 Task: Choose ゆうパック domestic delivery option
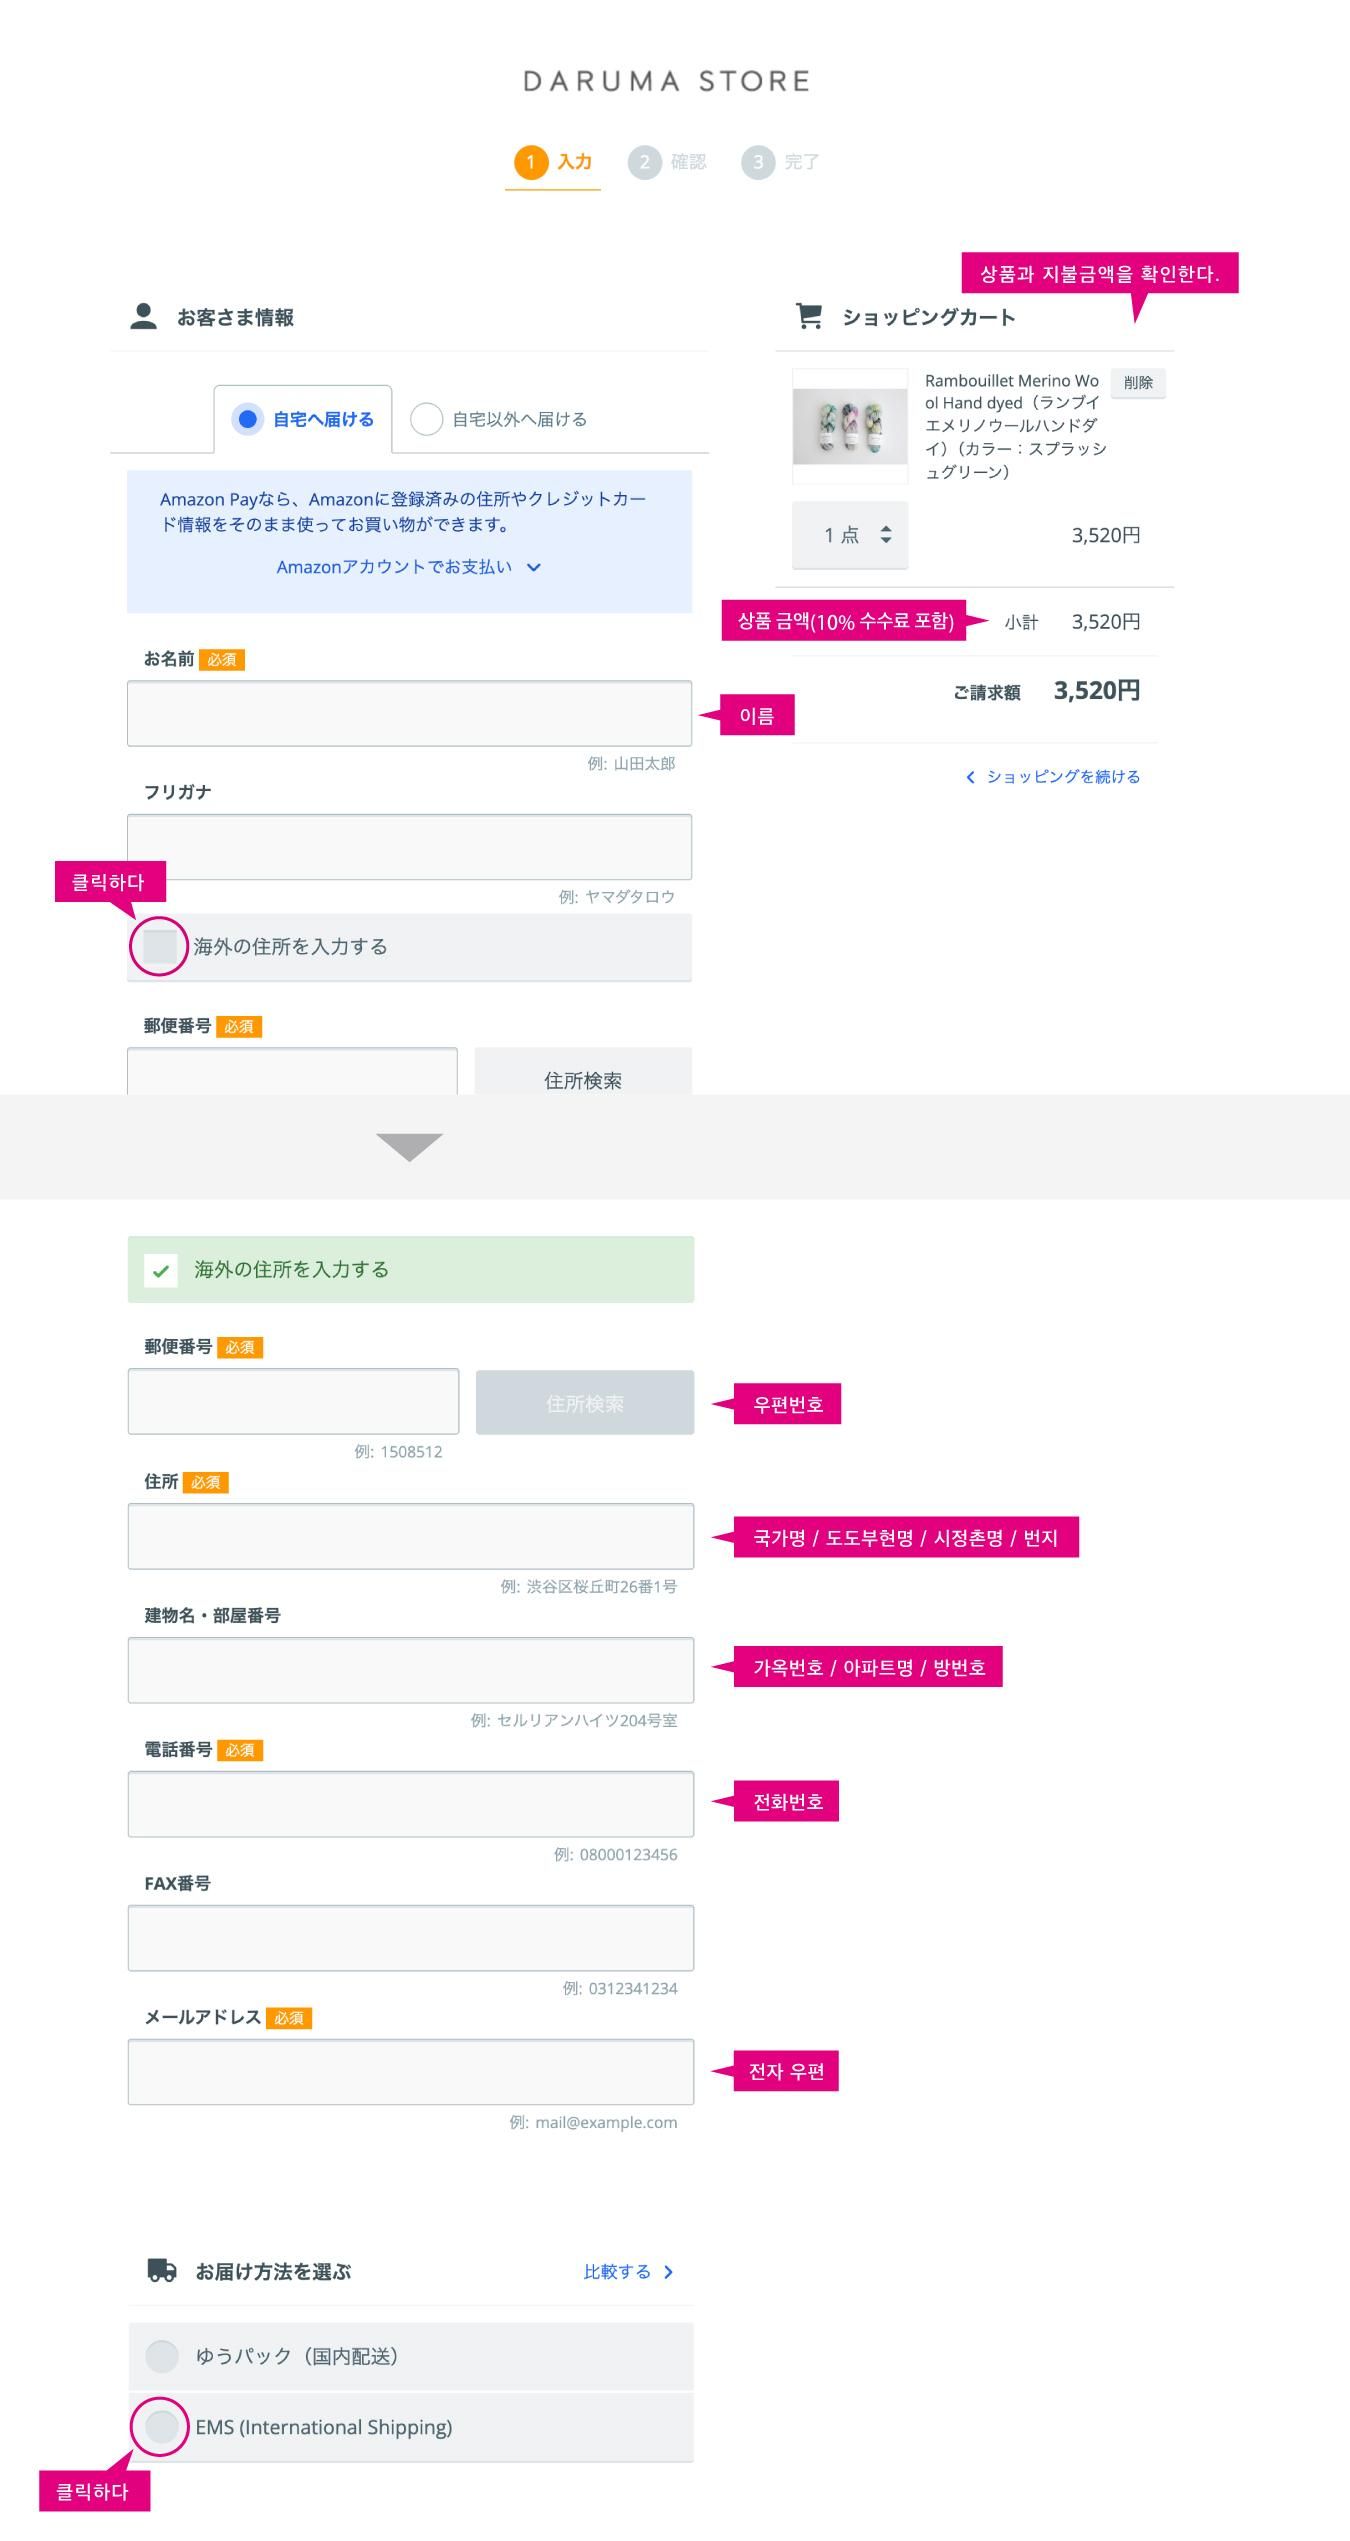[x=162, y=2355]
